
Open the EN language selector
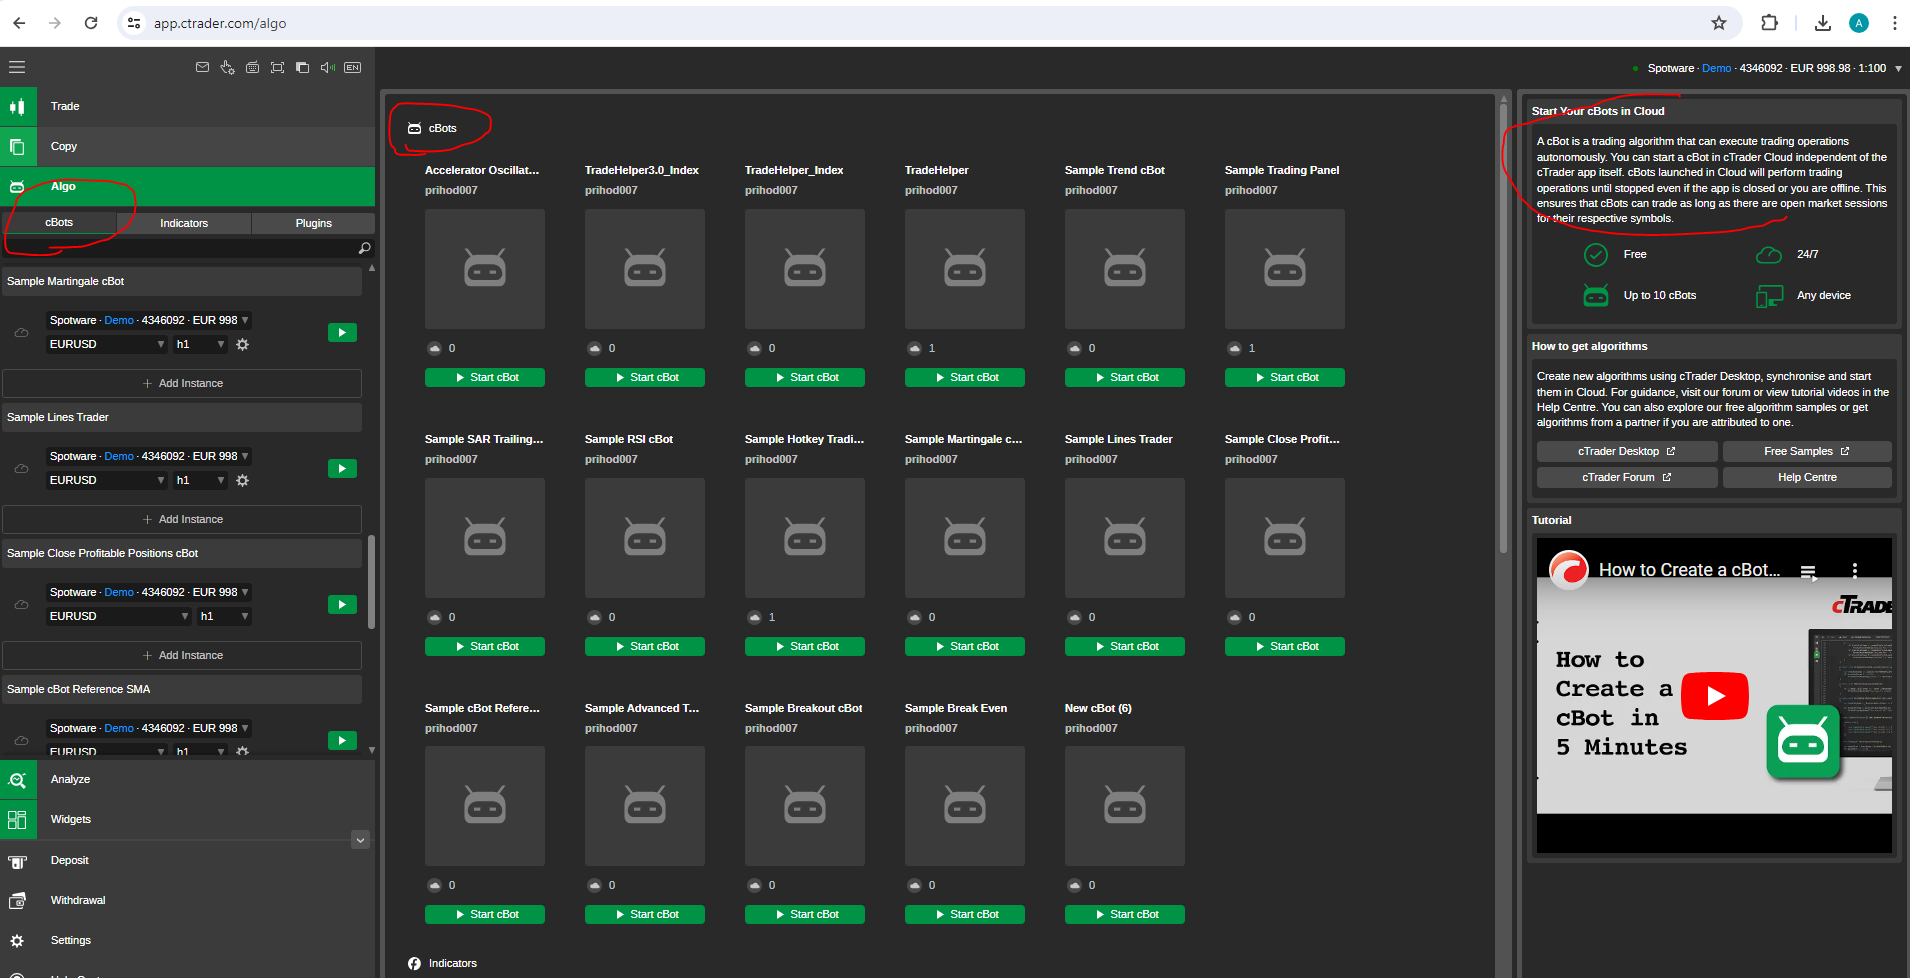point(352,67)
